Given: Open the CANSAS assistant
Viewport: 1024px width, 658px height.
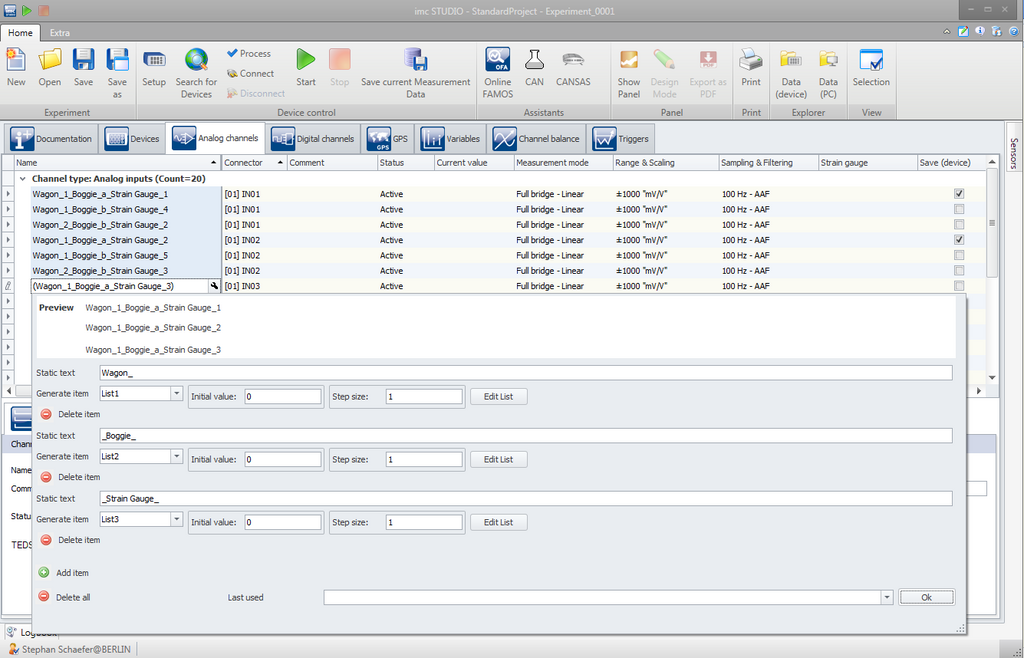Looking at the screenshot, I should pos(573,61).
